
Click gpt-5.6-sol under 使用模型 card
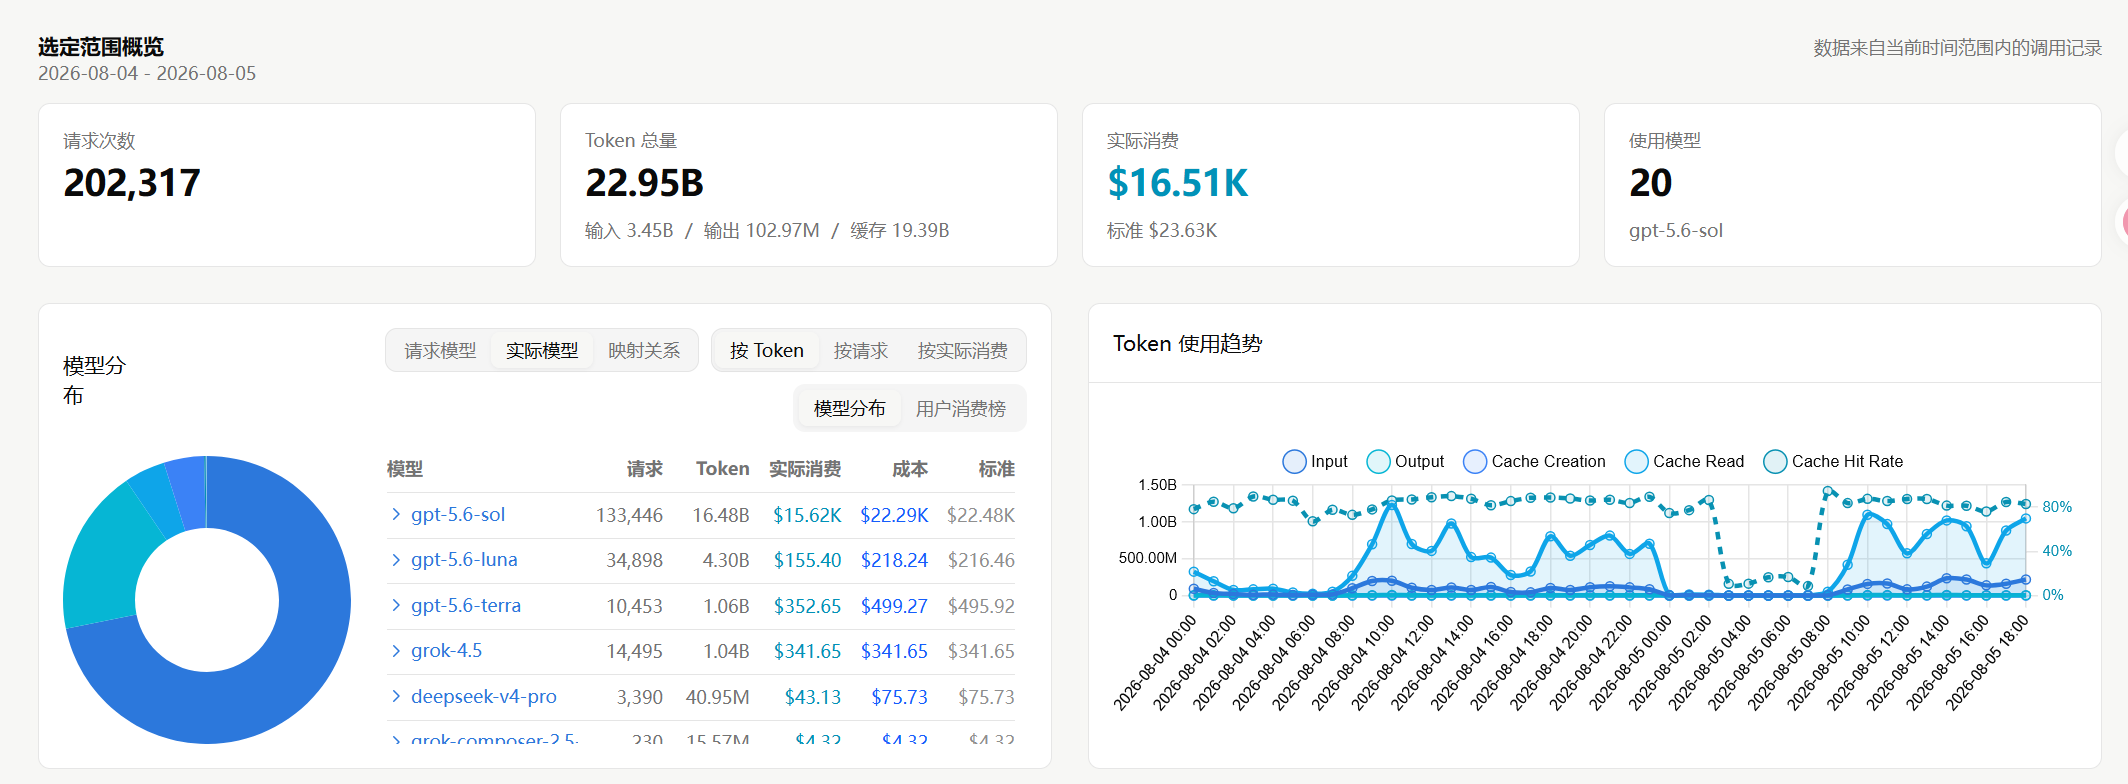1676,230
